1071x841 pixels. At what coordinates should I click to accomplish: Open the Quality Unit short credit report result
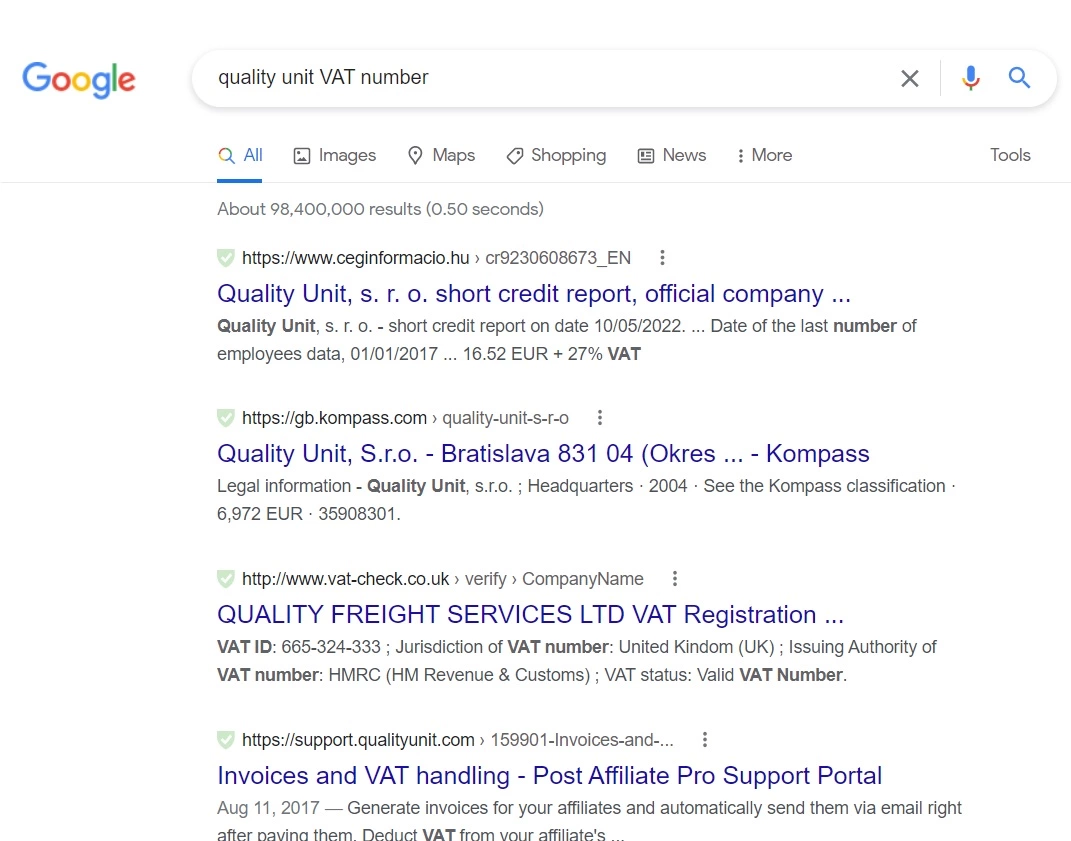533,293
